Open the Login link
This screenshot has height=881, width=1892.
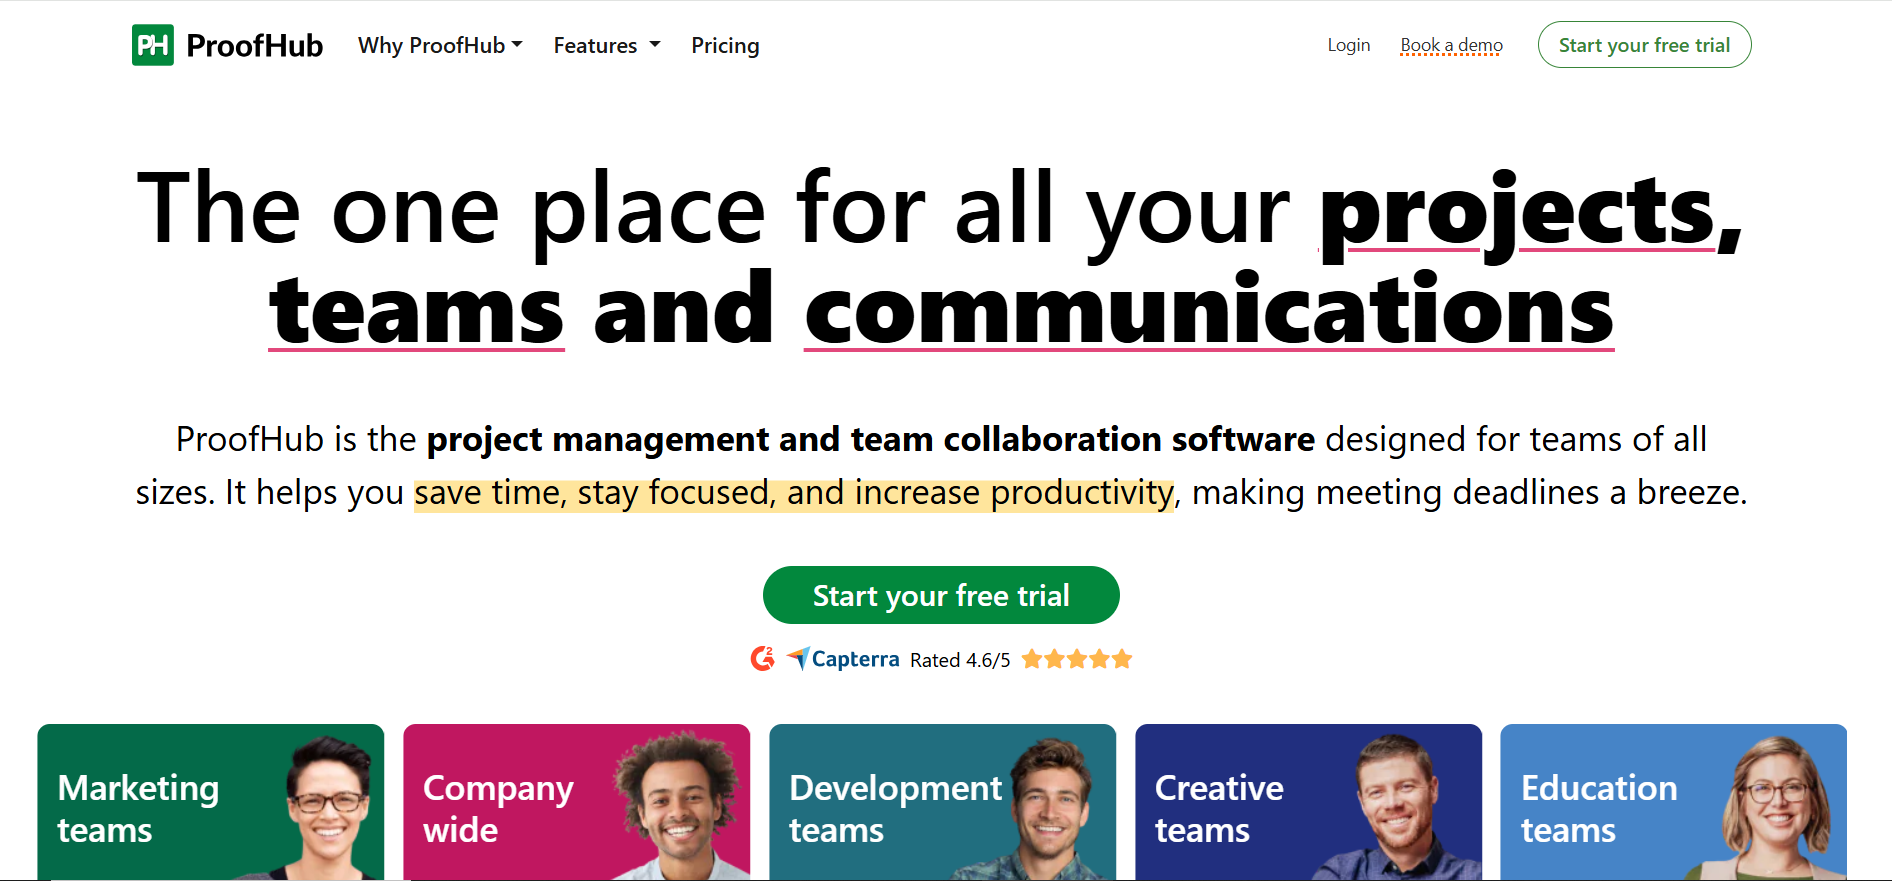[x=1348, y=45]
